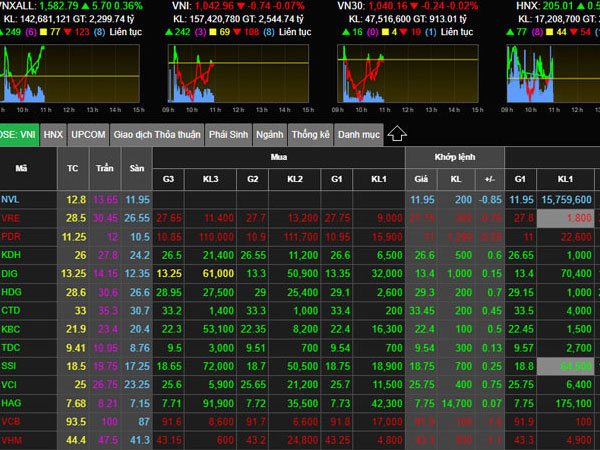Open the VCB stock symbol

point(11,421)
